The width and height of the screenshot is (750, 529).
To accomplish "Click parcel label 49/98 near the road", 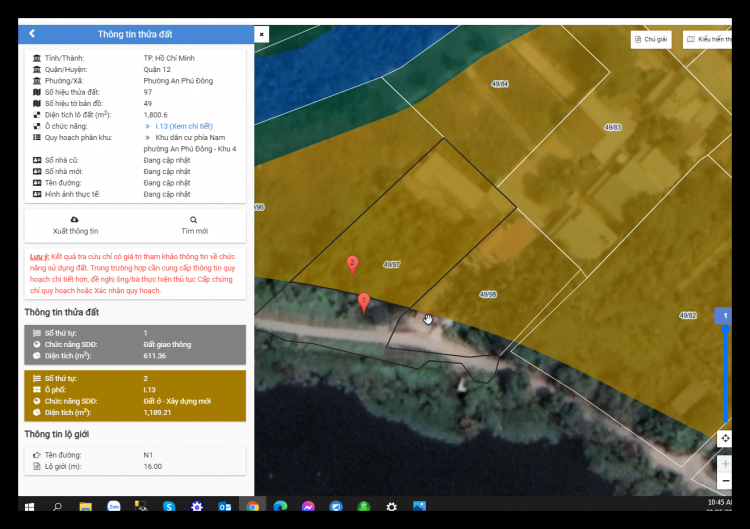I will click(488, 295).
